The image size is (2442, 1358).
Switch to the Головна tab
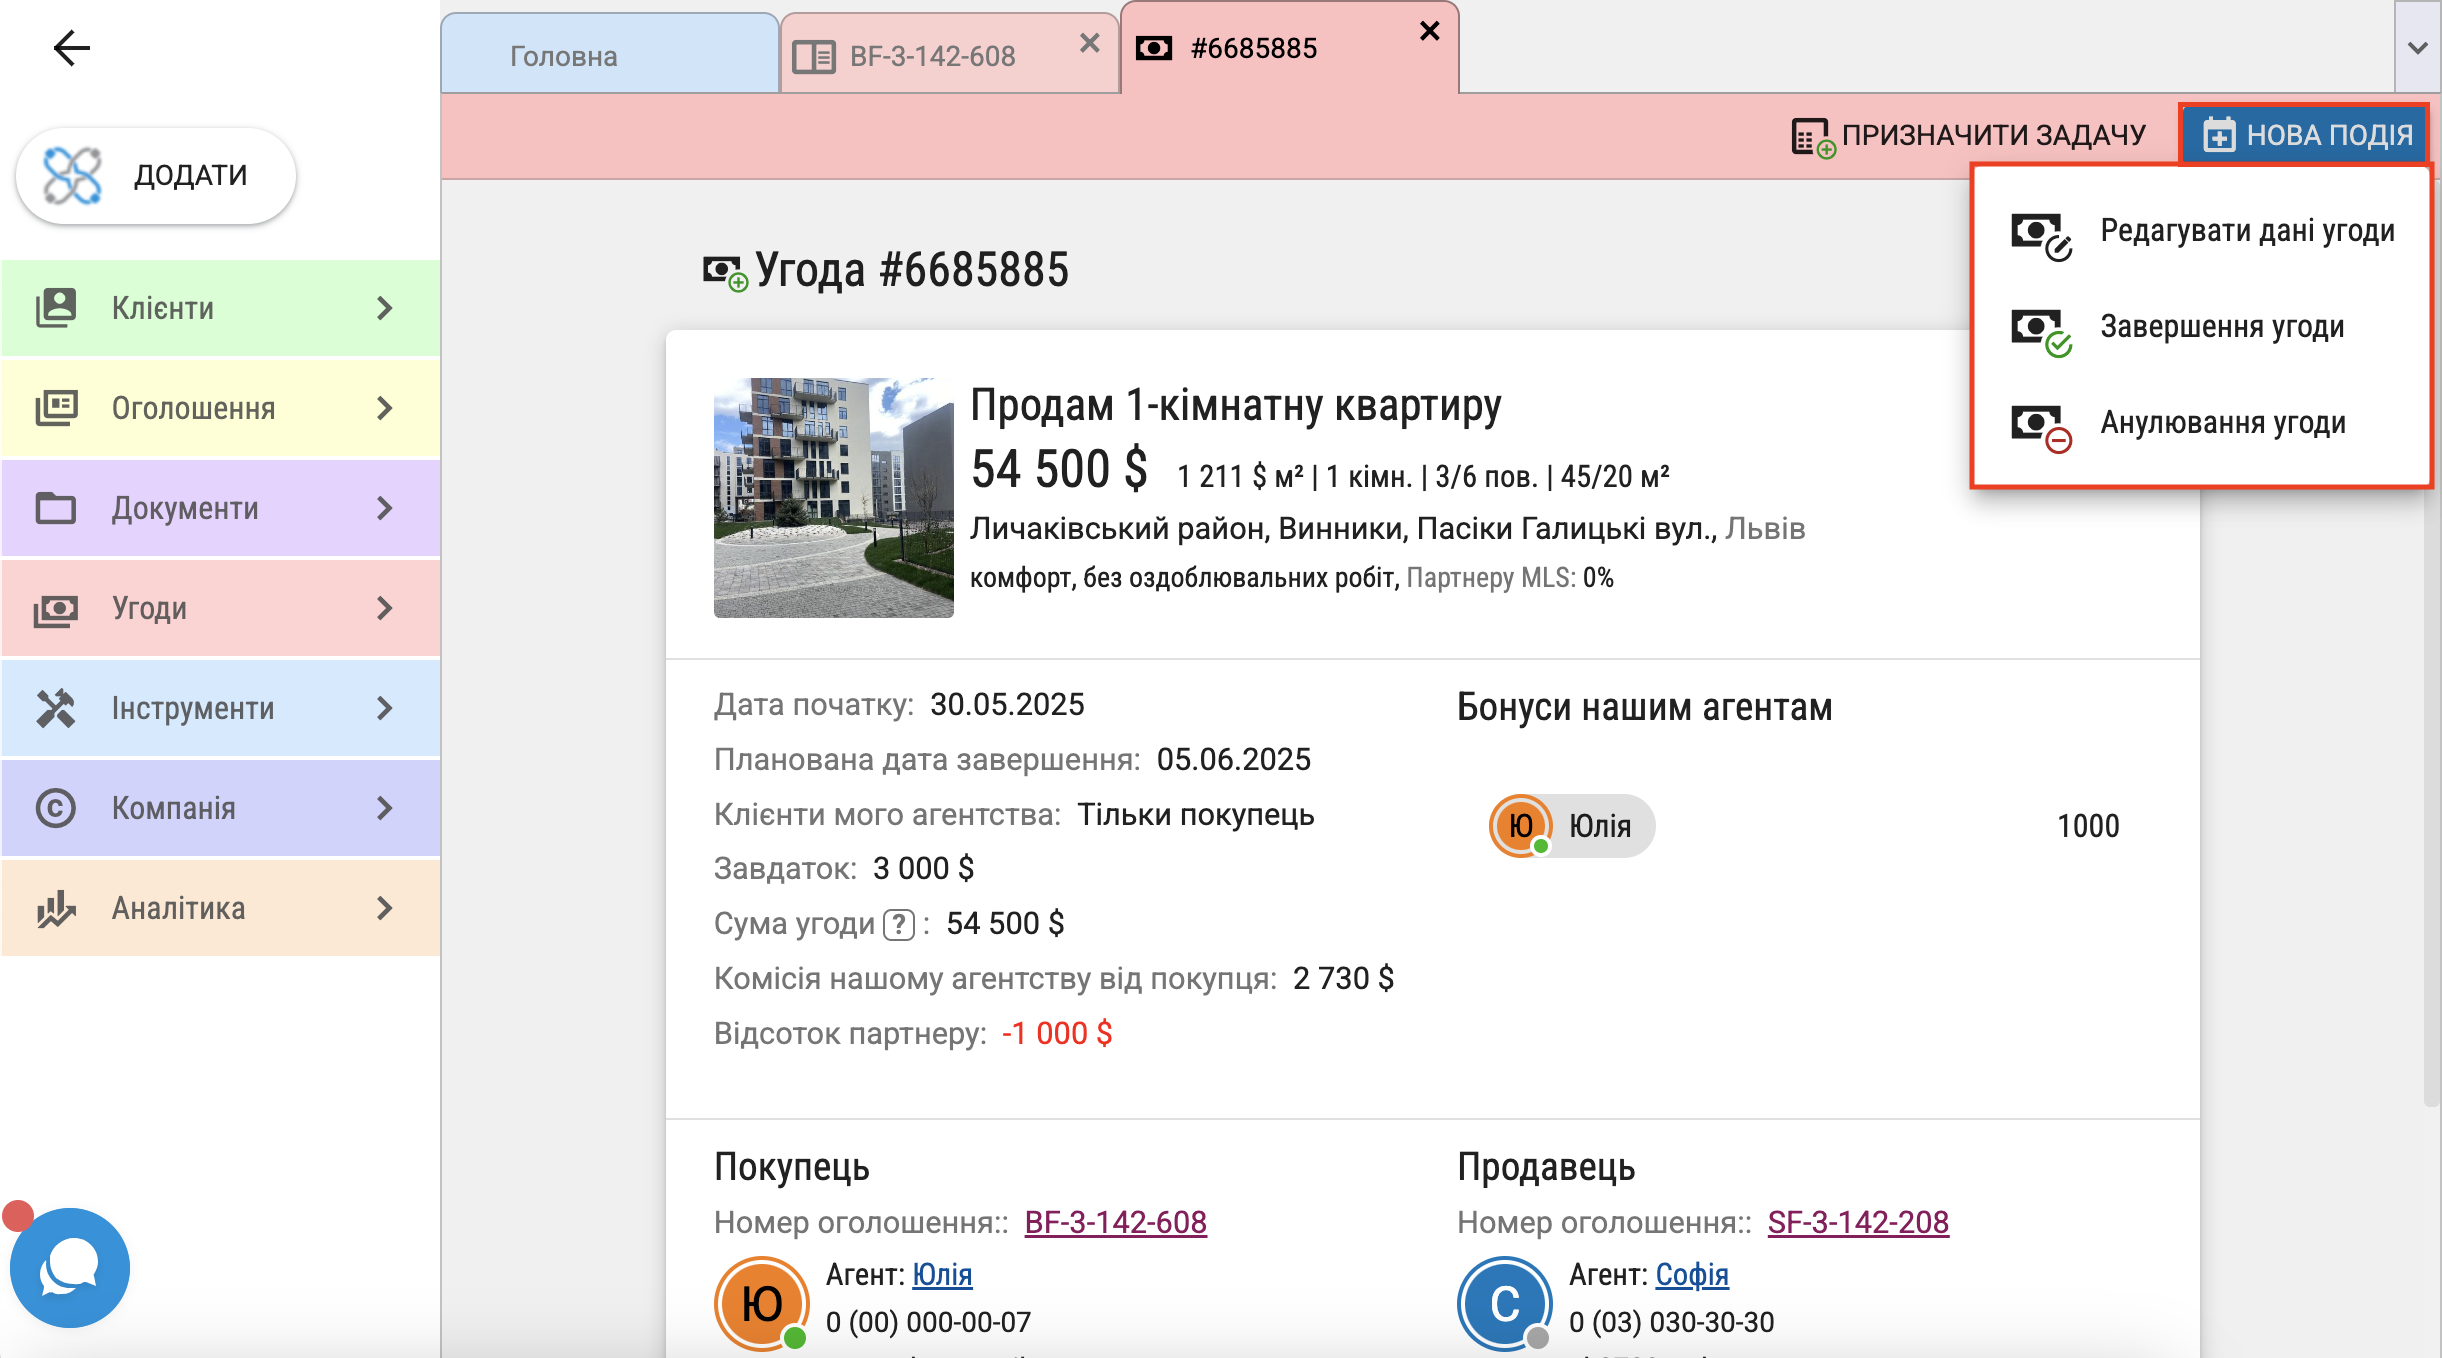tap(610, 55)
